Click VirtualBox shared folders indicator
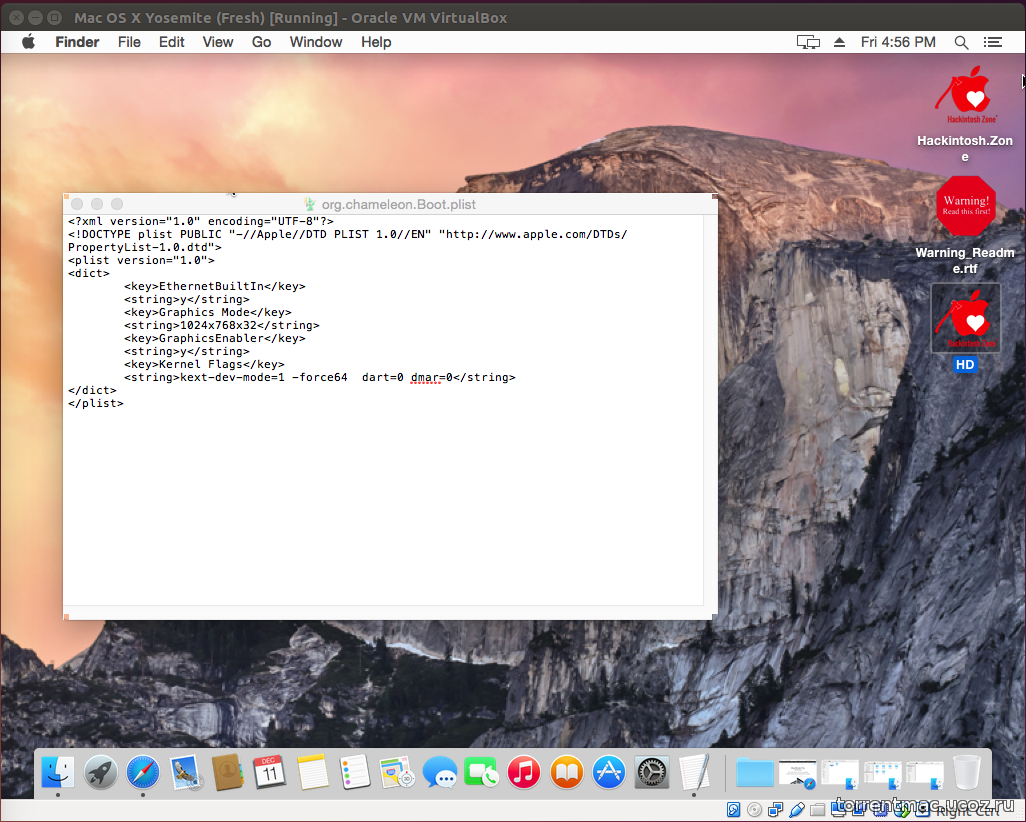Viewport: 1026px width, 822px height. pos(817,810)
